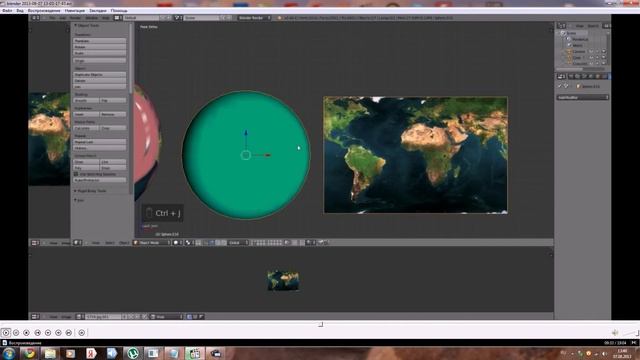Adjust media player volume slider
The height and width of the screenshot is (360, 640).
631,333
